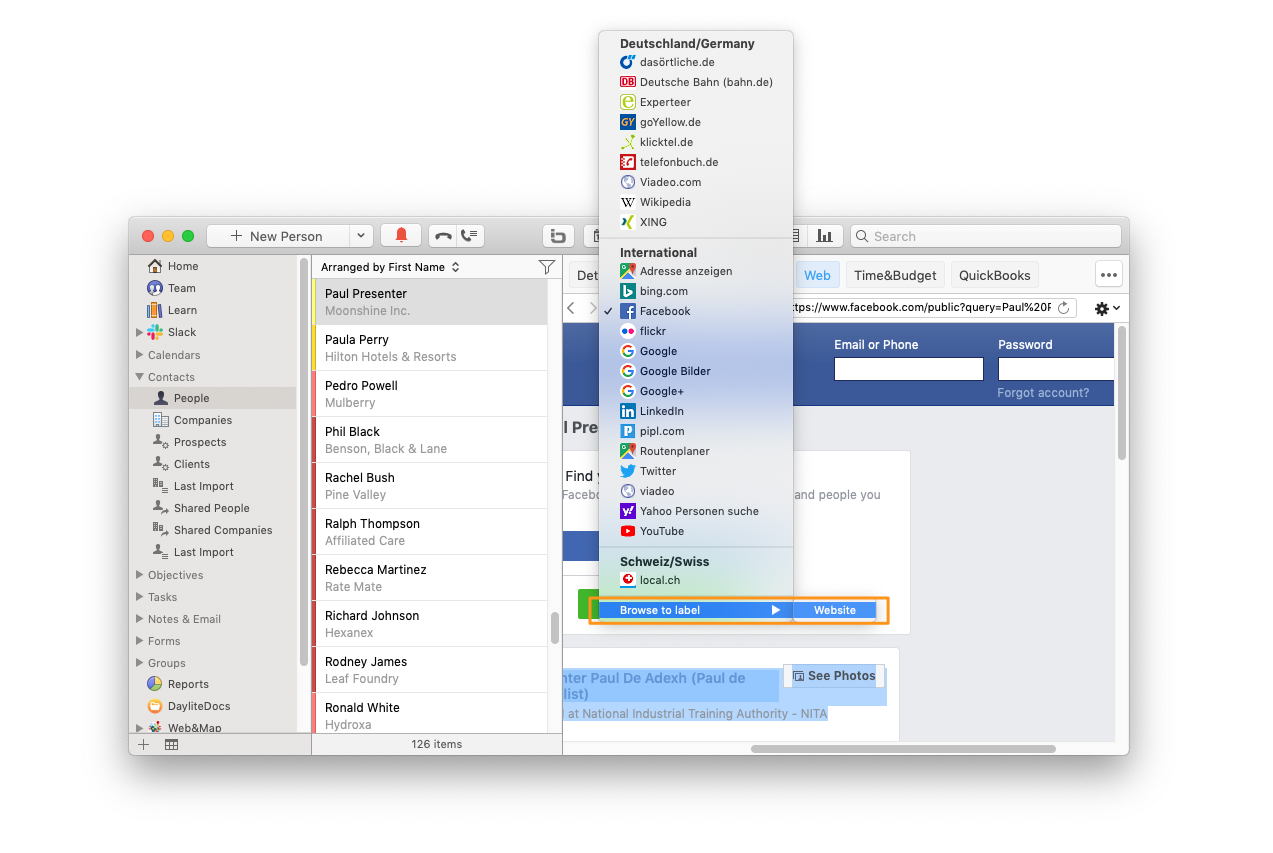Expand the Notes & Email section
Image resolution: width=1273 pixels, height=853 pixels.
coord(140,619)
